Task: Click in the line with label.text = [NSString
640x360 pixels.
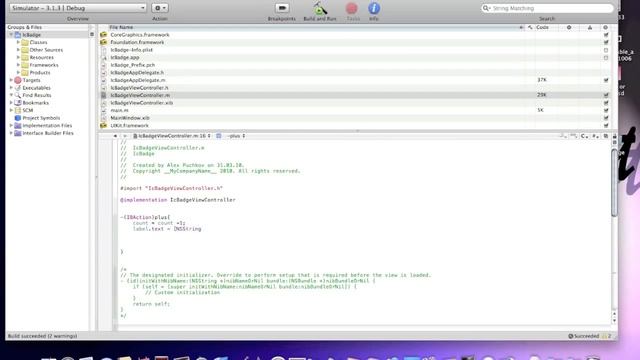Action: 167,229
